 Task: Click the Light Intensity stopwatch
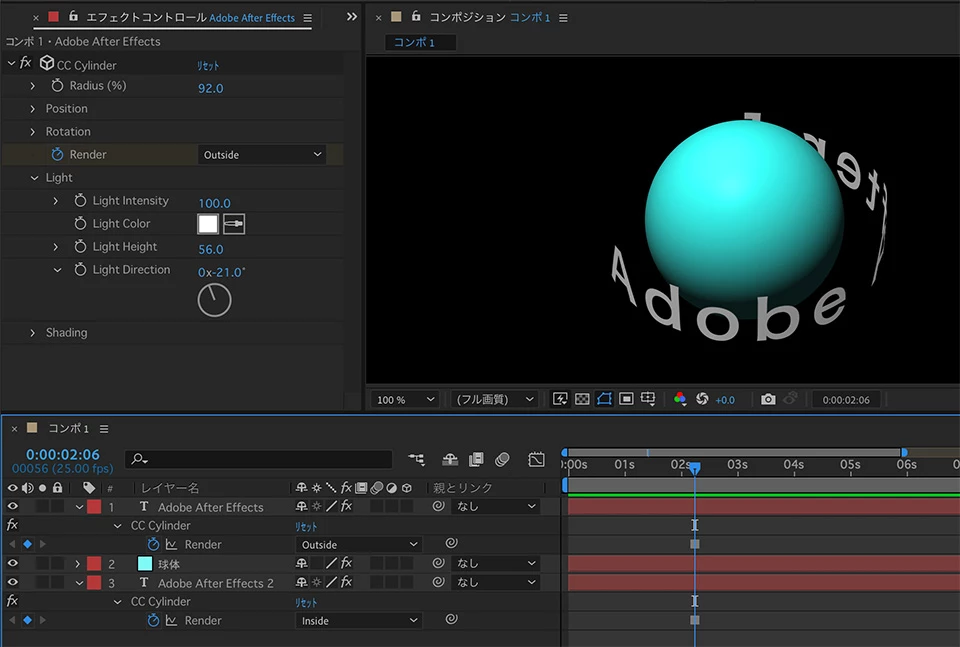[x=80, y=201]
